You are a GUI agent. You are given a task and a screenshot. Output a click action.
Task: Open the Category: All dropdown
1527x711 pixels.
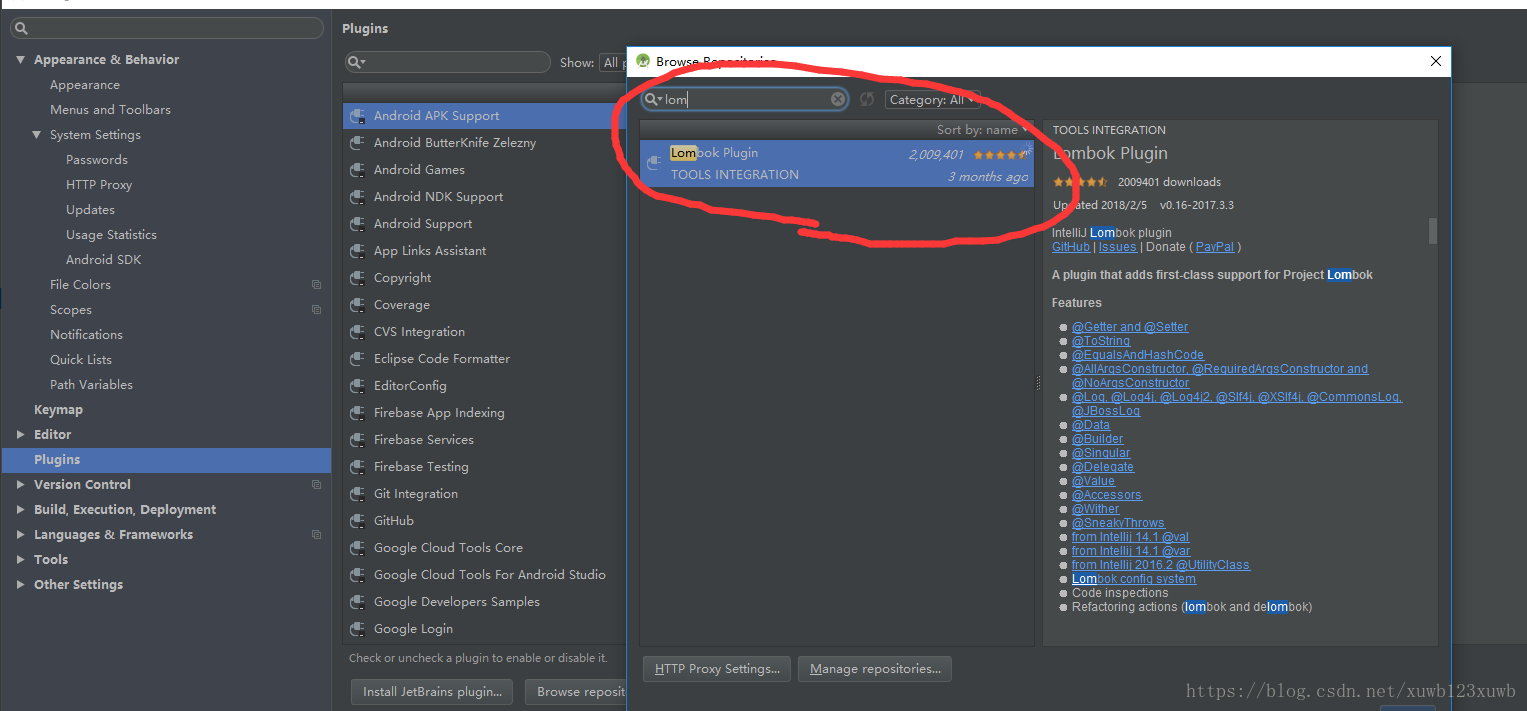coord(932,100)
